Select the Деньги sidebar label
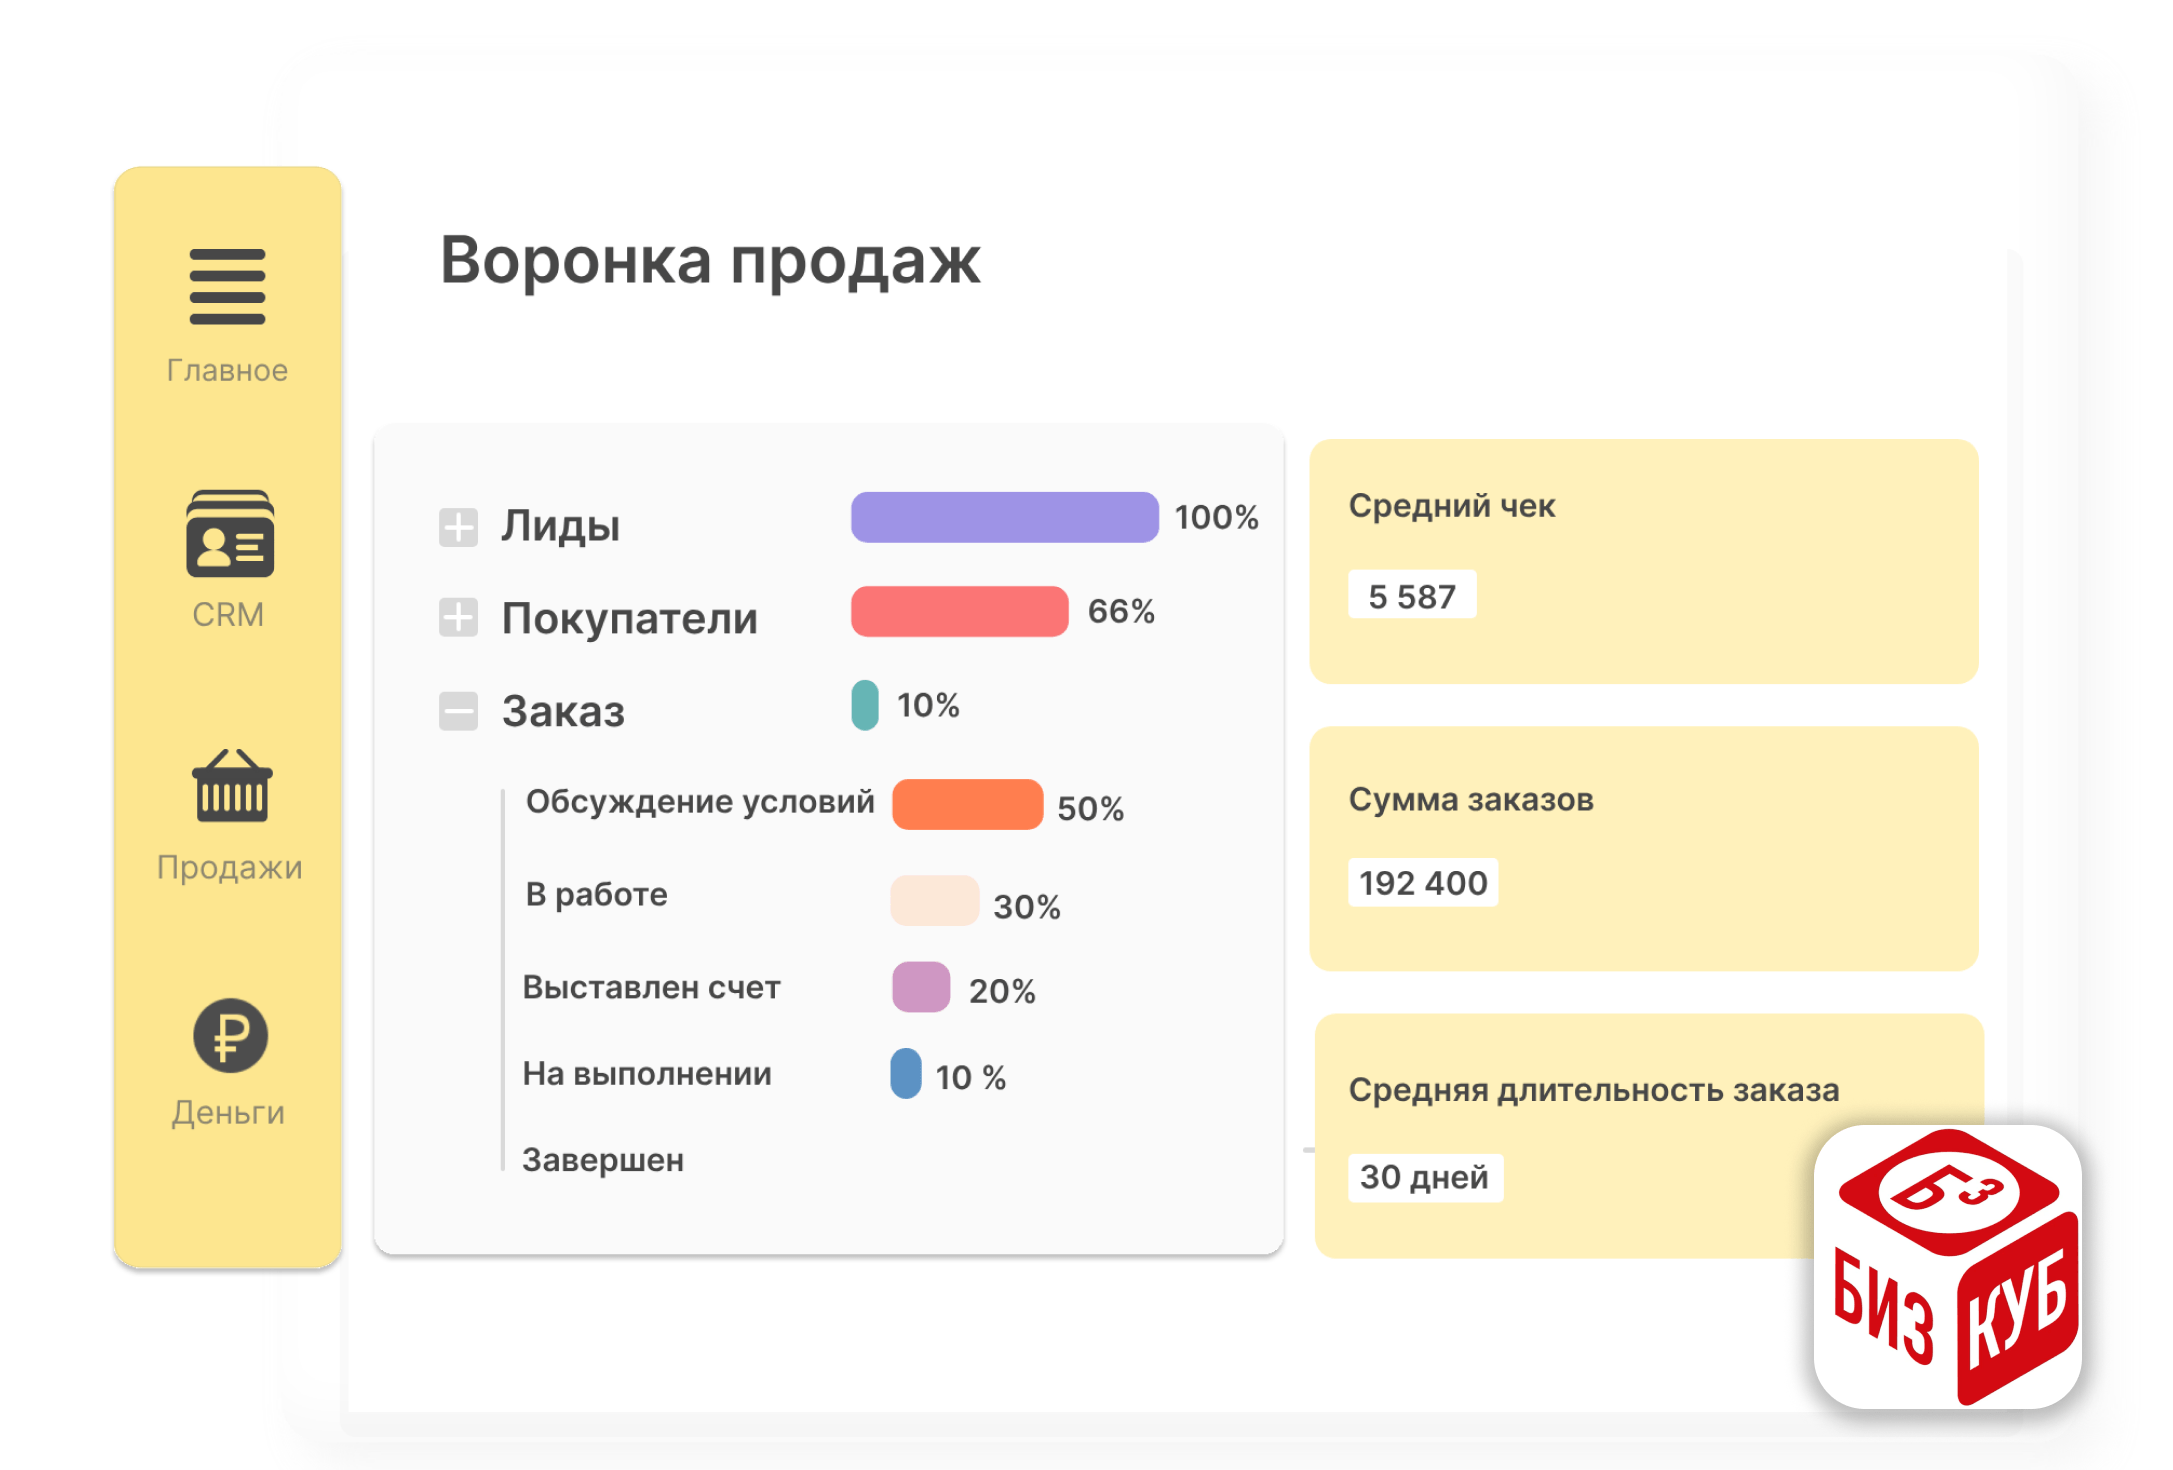Screen dimensions: 2173x1470 (228, 1113)
